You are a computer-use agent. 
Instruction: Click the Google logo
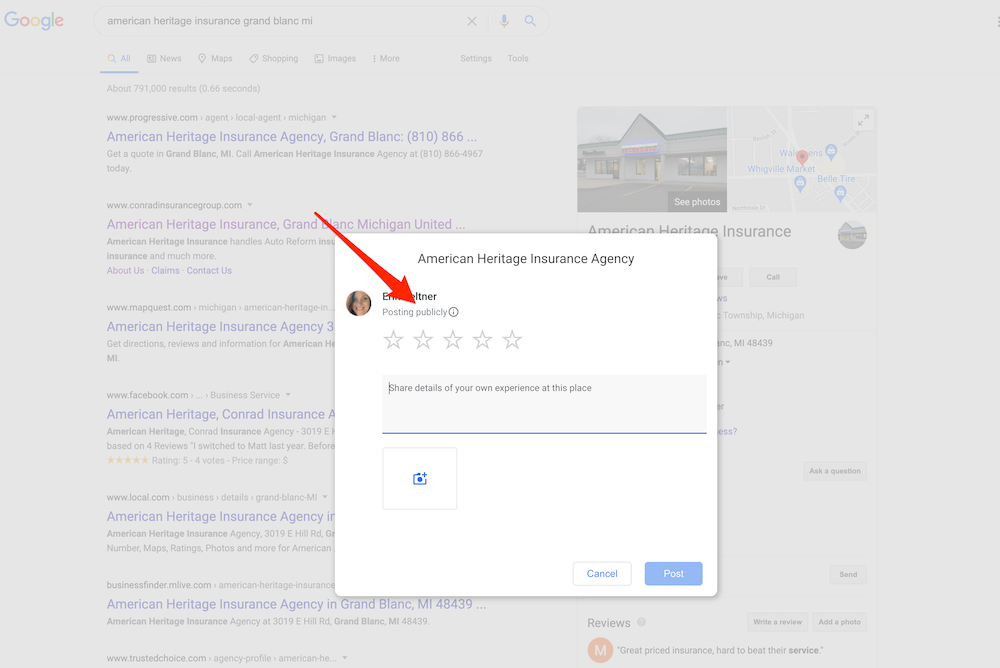(34, 20)
